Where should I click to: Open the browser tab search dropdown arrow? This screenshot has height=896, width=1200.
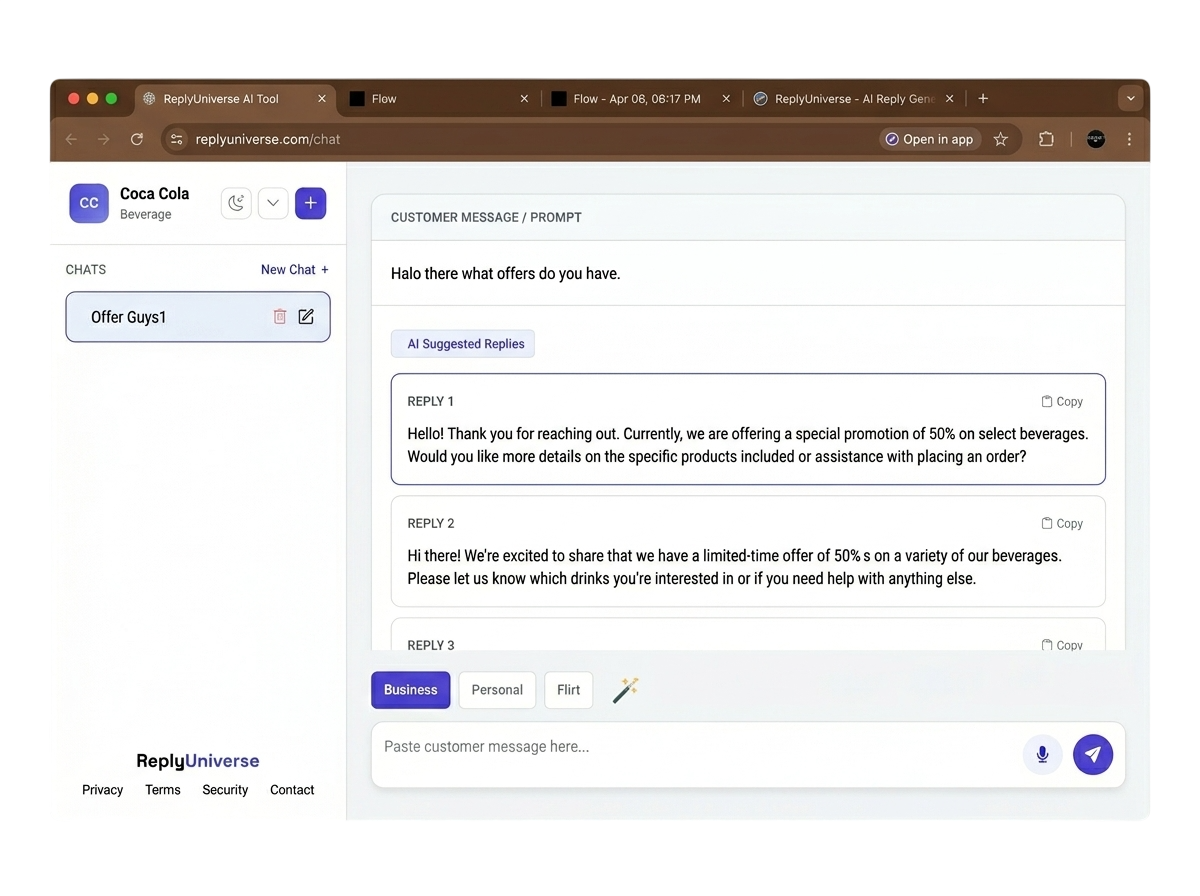click(1130, 98)
